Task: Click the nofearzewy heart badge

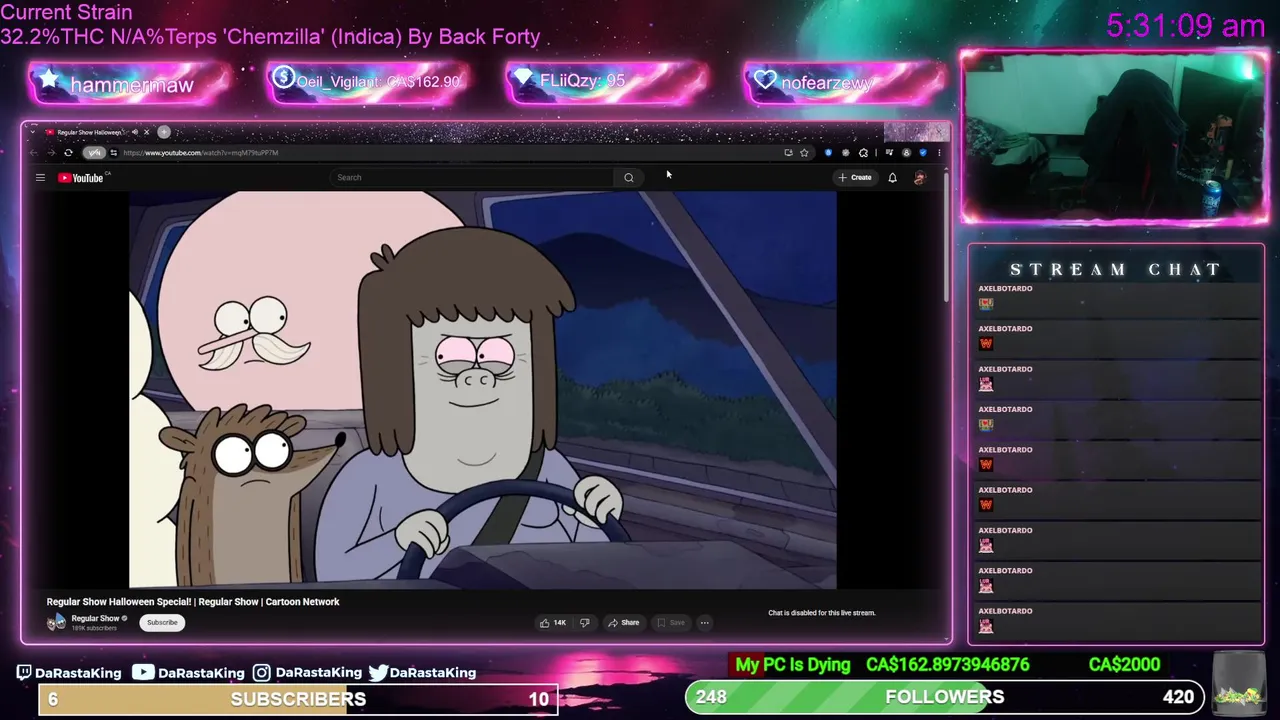Action: click(x=845, y=82)
